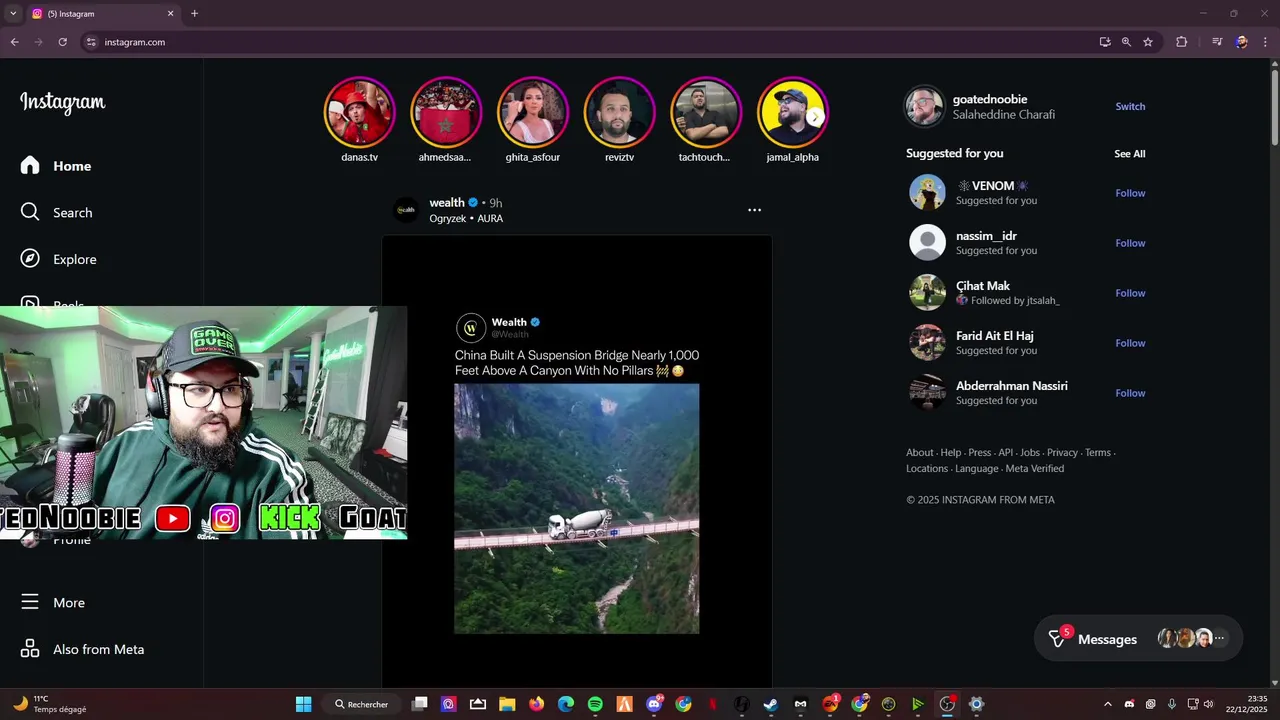Open the Chrome profile avatar
This screenshot has width=1280, height=720.
tap(1241, 42)
